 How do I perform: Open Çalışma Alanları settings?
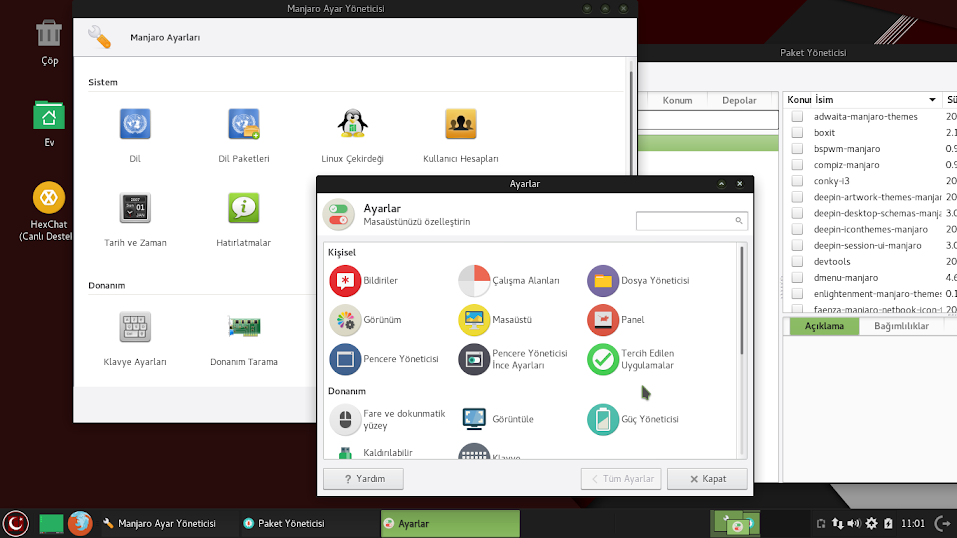pyautogui.click(x=509, y=280)
